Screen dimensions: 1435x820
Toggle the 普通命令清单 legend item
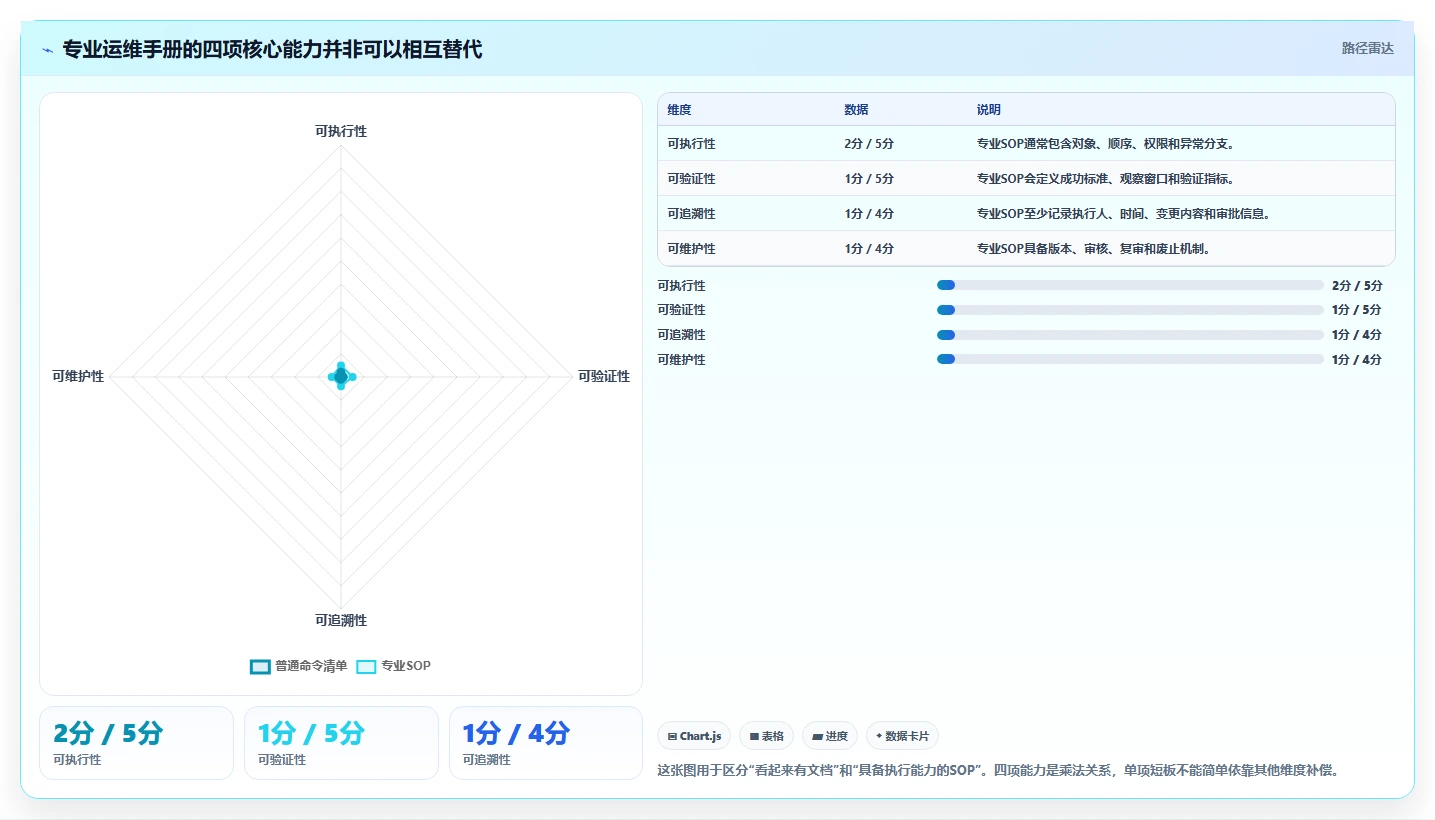coord(299,666)
